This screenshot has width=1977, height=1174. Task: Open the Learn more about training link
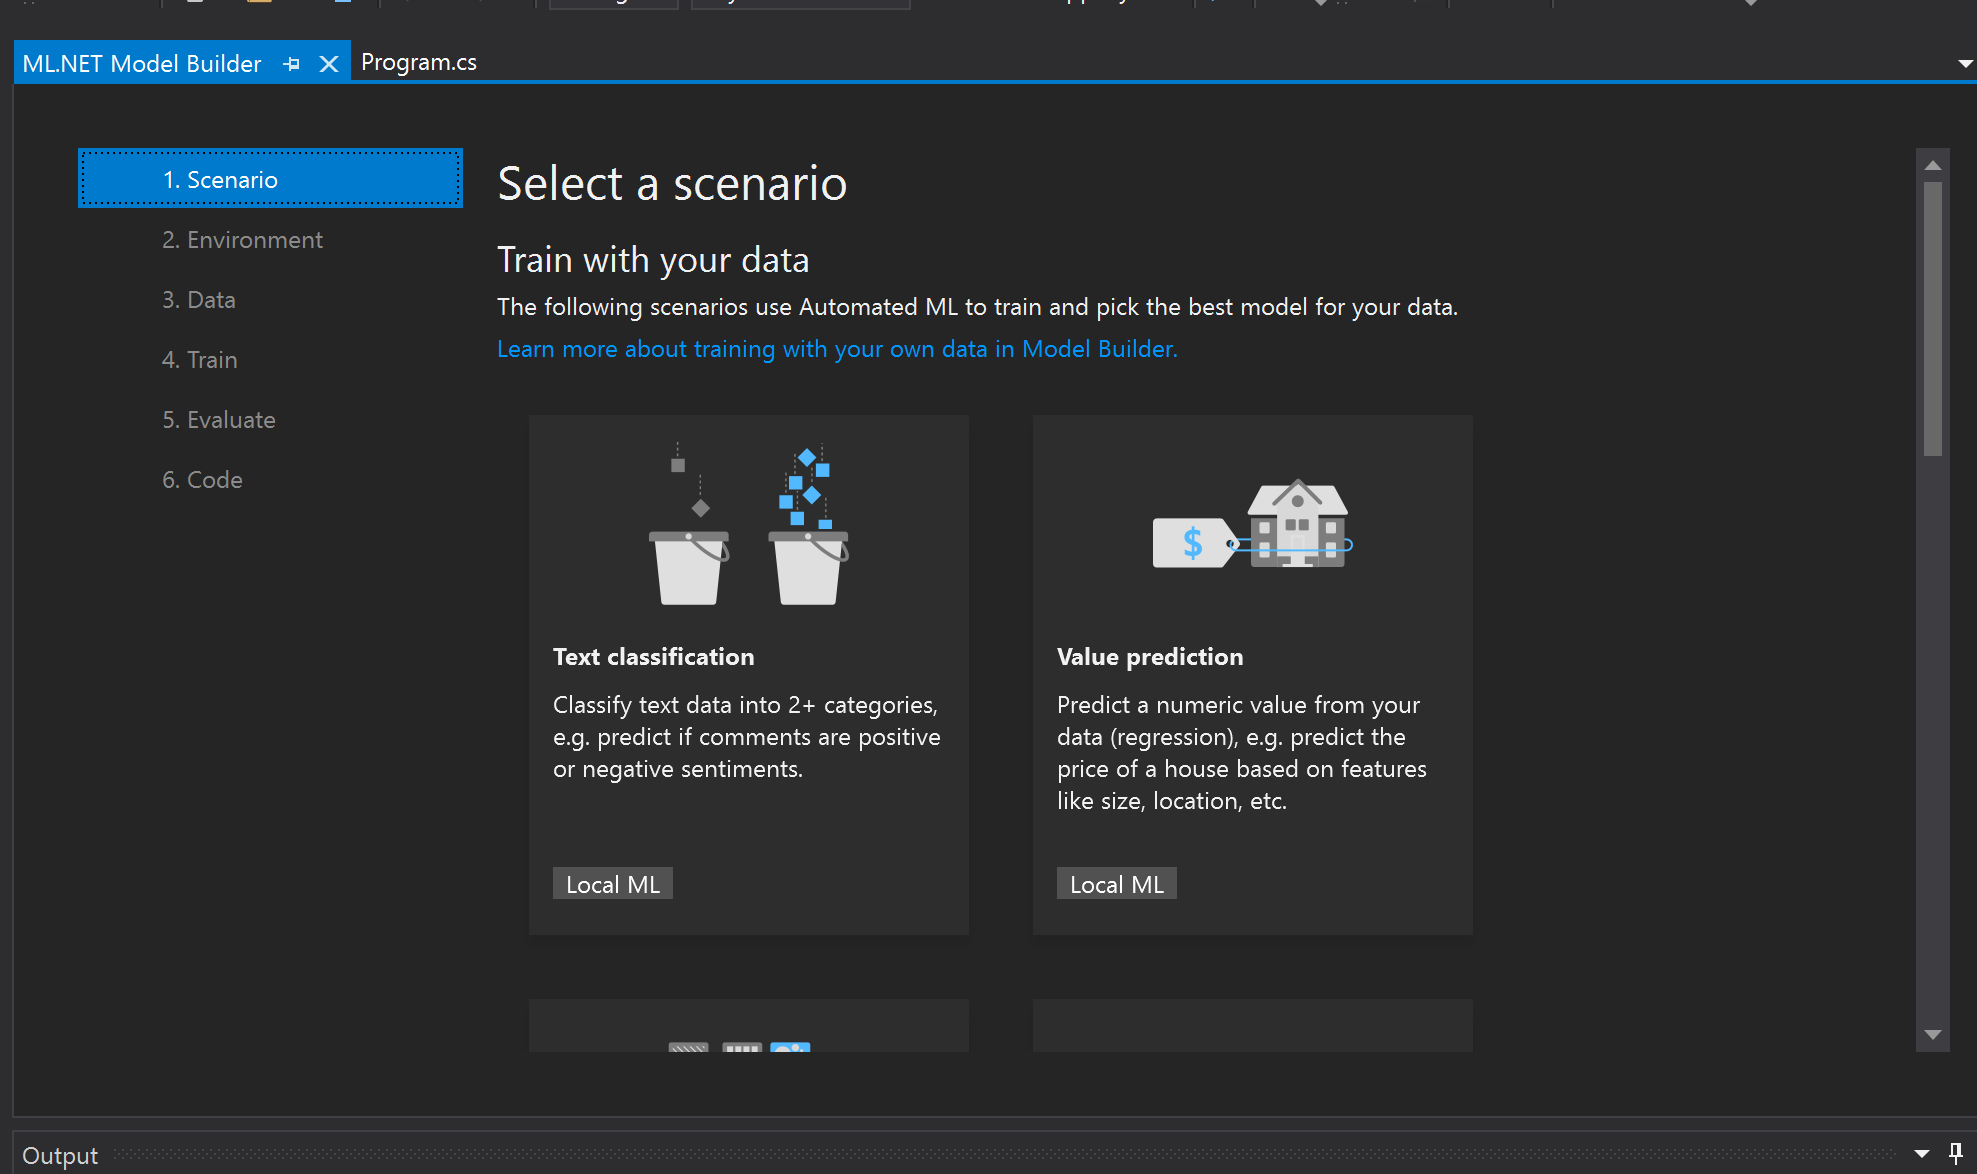pyautogui.click(x=837, y=349)
